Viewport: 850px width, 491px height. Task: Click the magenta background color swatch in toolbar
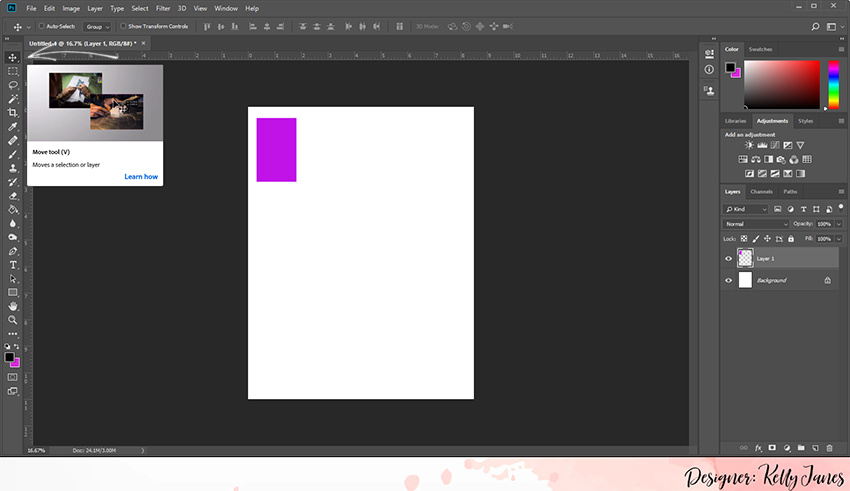(x=16, y=364)
